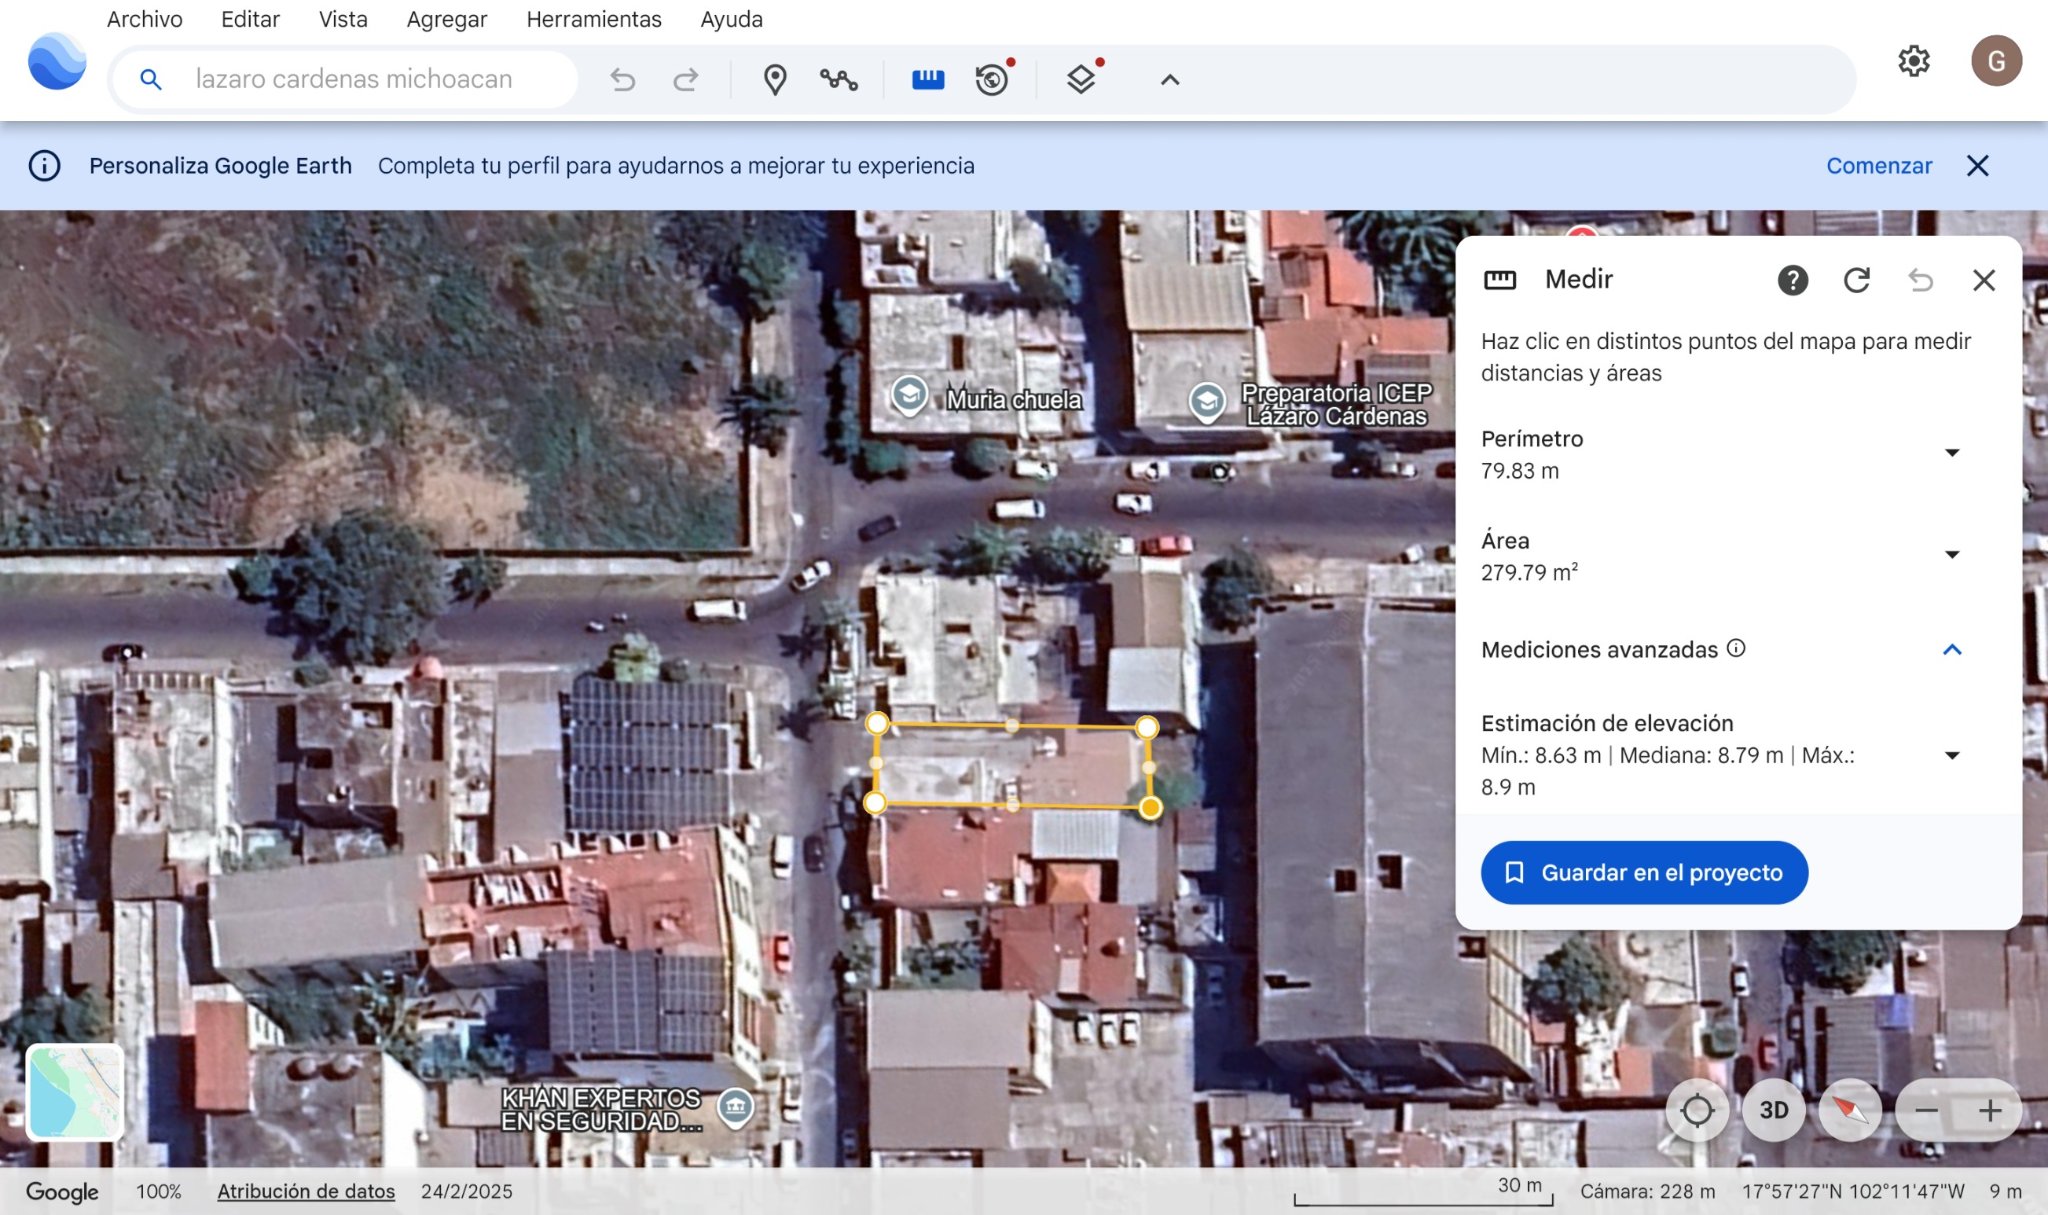Click the KHAN EXPERTOS EN SEGURIDAD marker
The image size is (2048, 1215).
(x=736, y=1107)
